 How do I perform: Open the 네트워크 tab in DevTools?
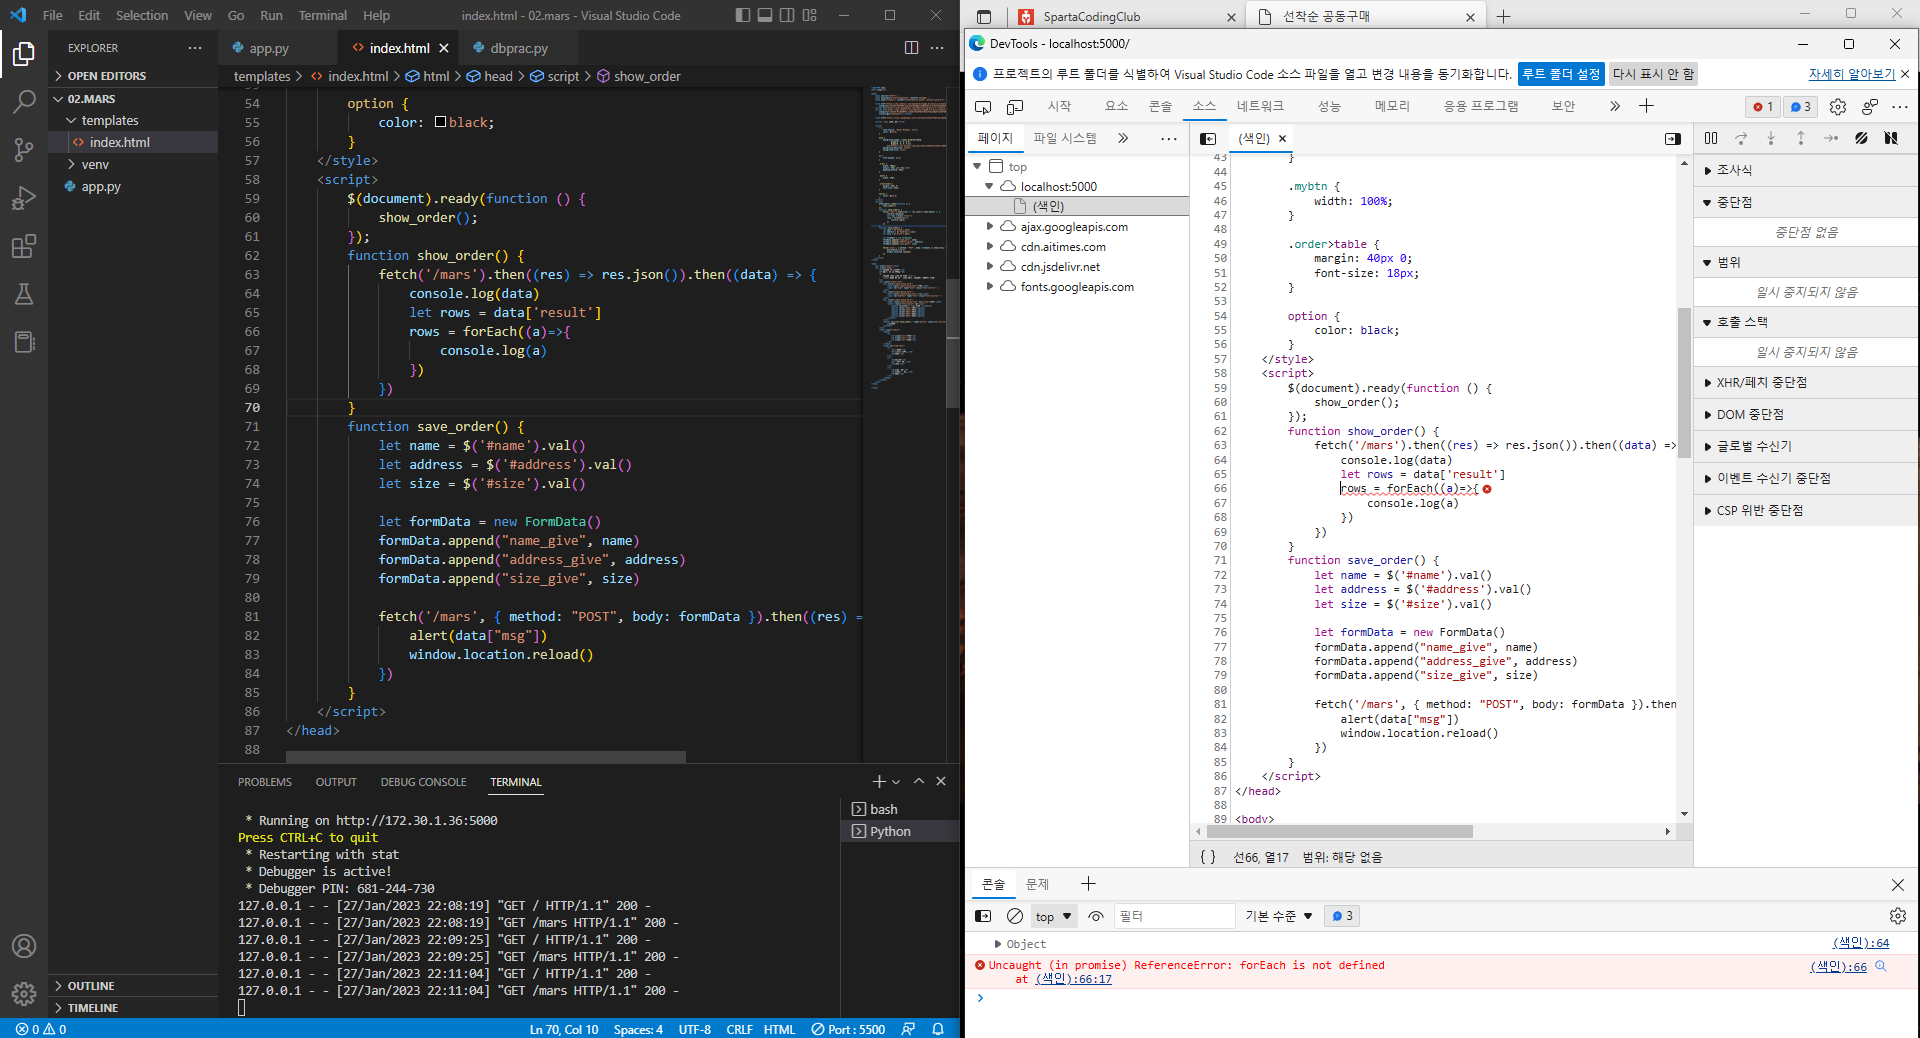pyautogui.click(x=1260, y=106)
